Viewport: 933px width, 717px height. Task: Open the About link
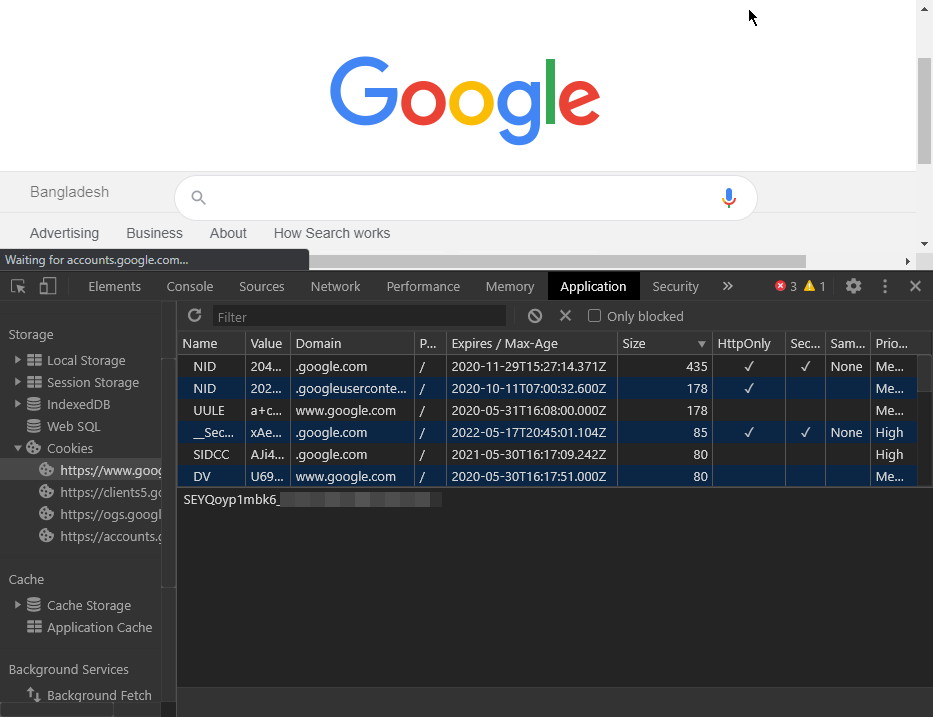(228, 233)
